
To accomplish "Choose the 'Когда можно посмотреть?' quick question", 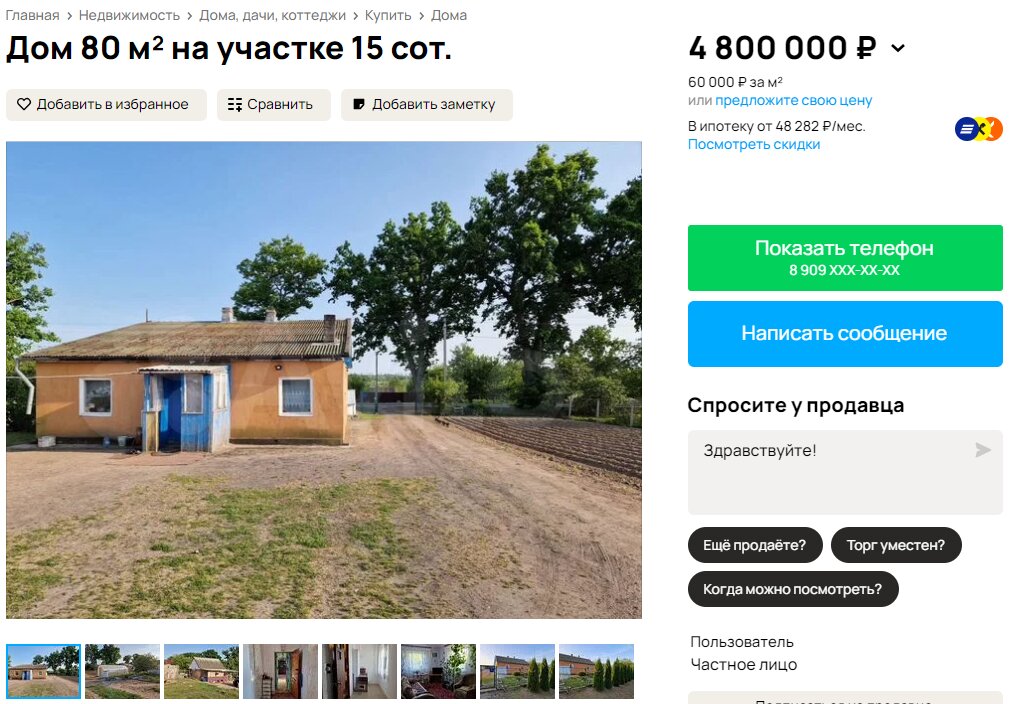I will tap(793, 589).
